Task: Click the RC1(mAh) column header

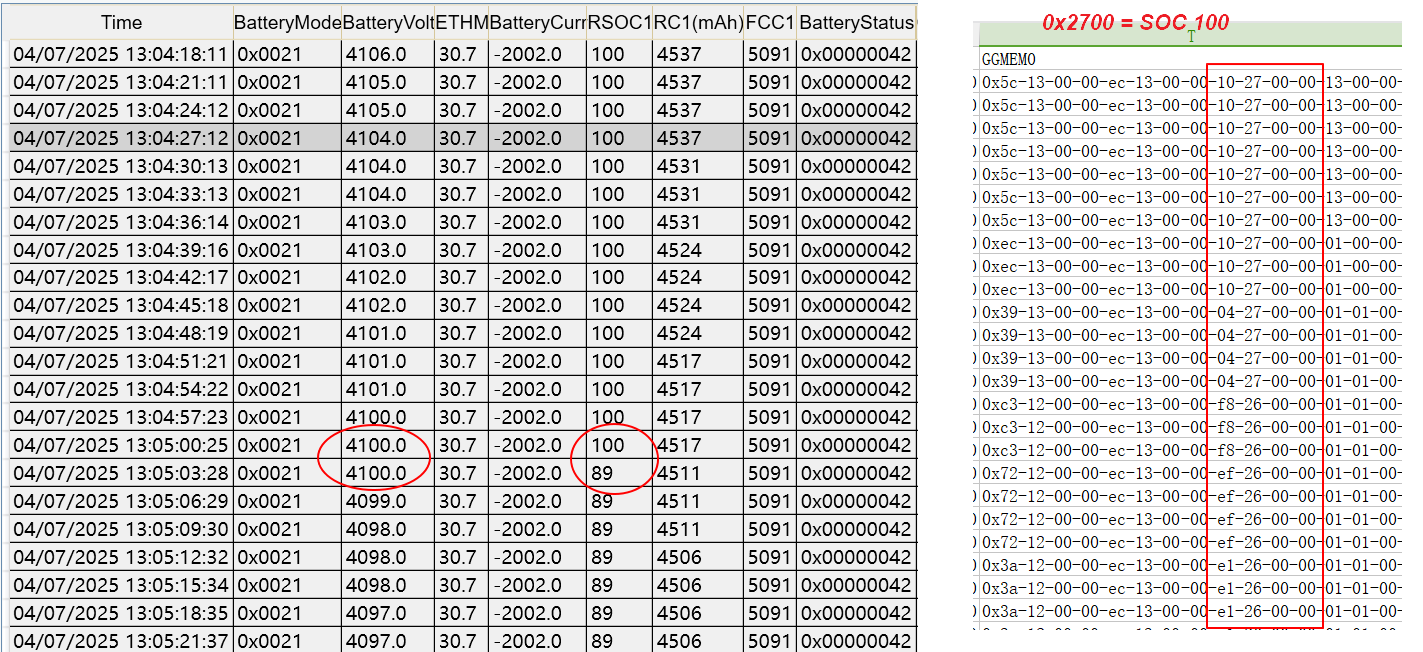Action: 697,23
